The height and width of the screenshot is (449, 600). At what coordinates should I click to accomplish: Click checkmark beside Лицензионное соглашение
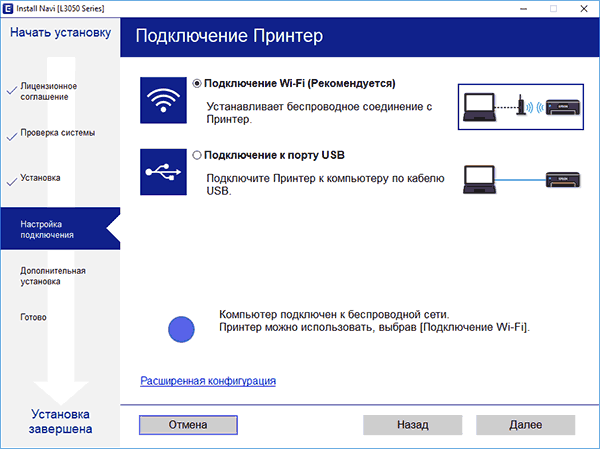(12, 90)
